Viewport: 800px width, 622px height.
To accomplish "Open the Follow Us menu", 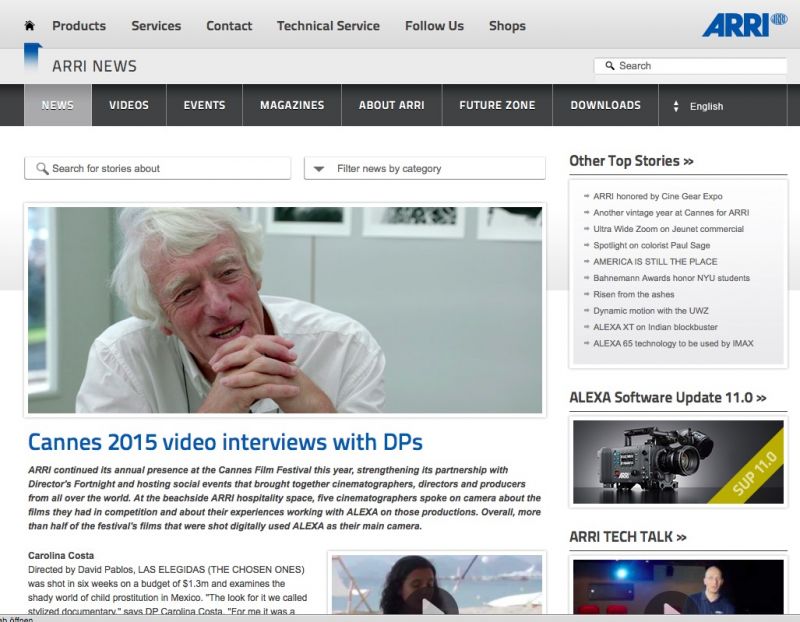I will pyautogui.click(x=434, y=26).
